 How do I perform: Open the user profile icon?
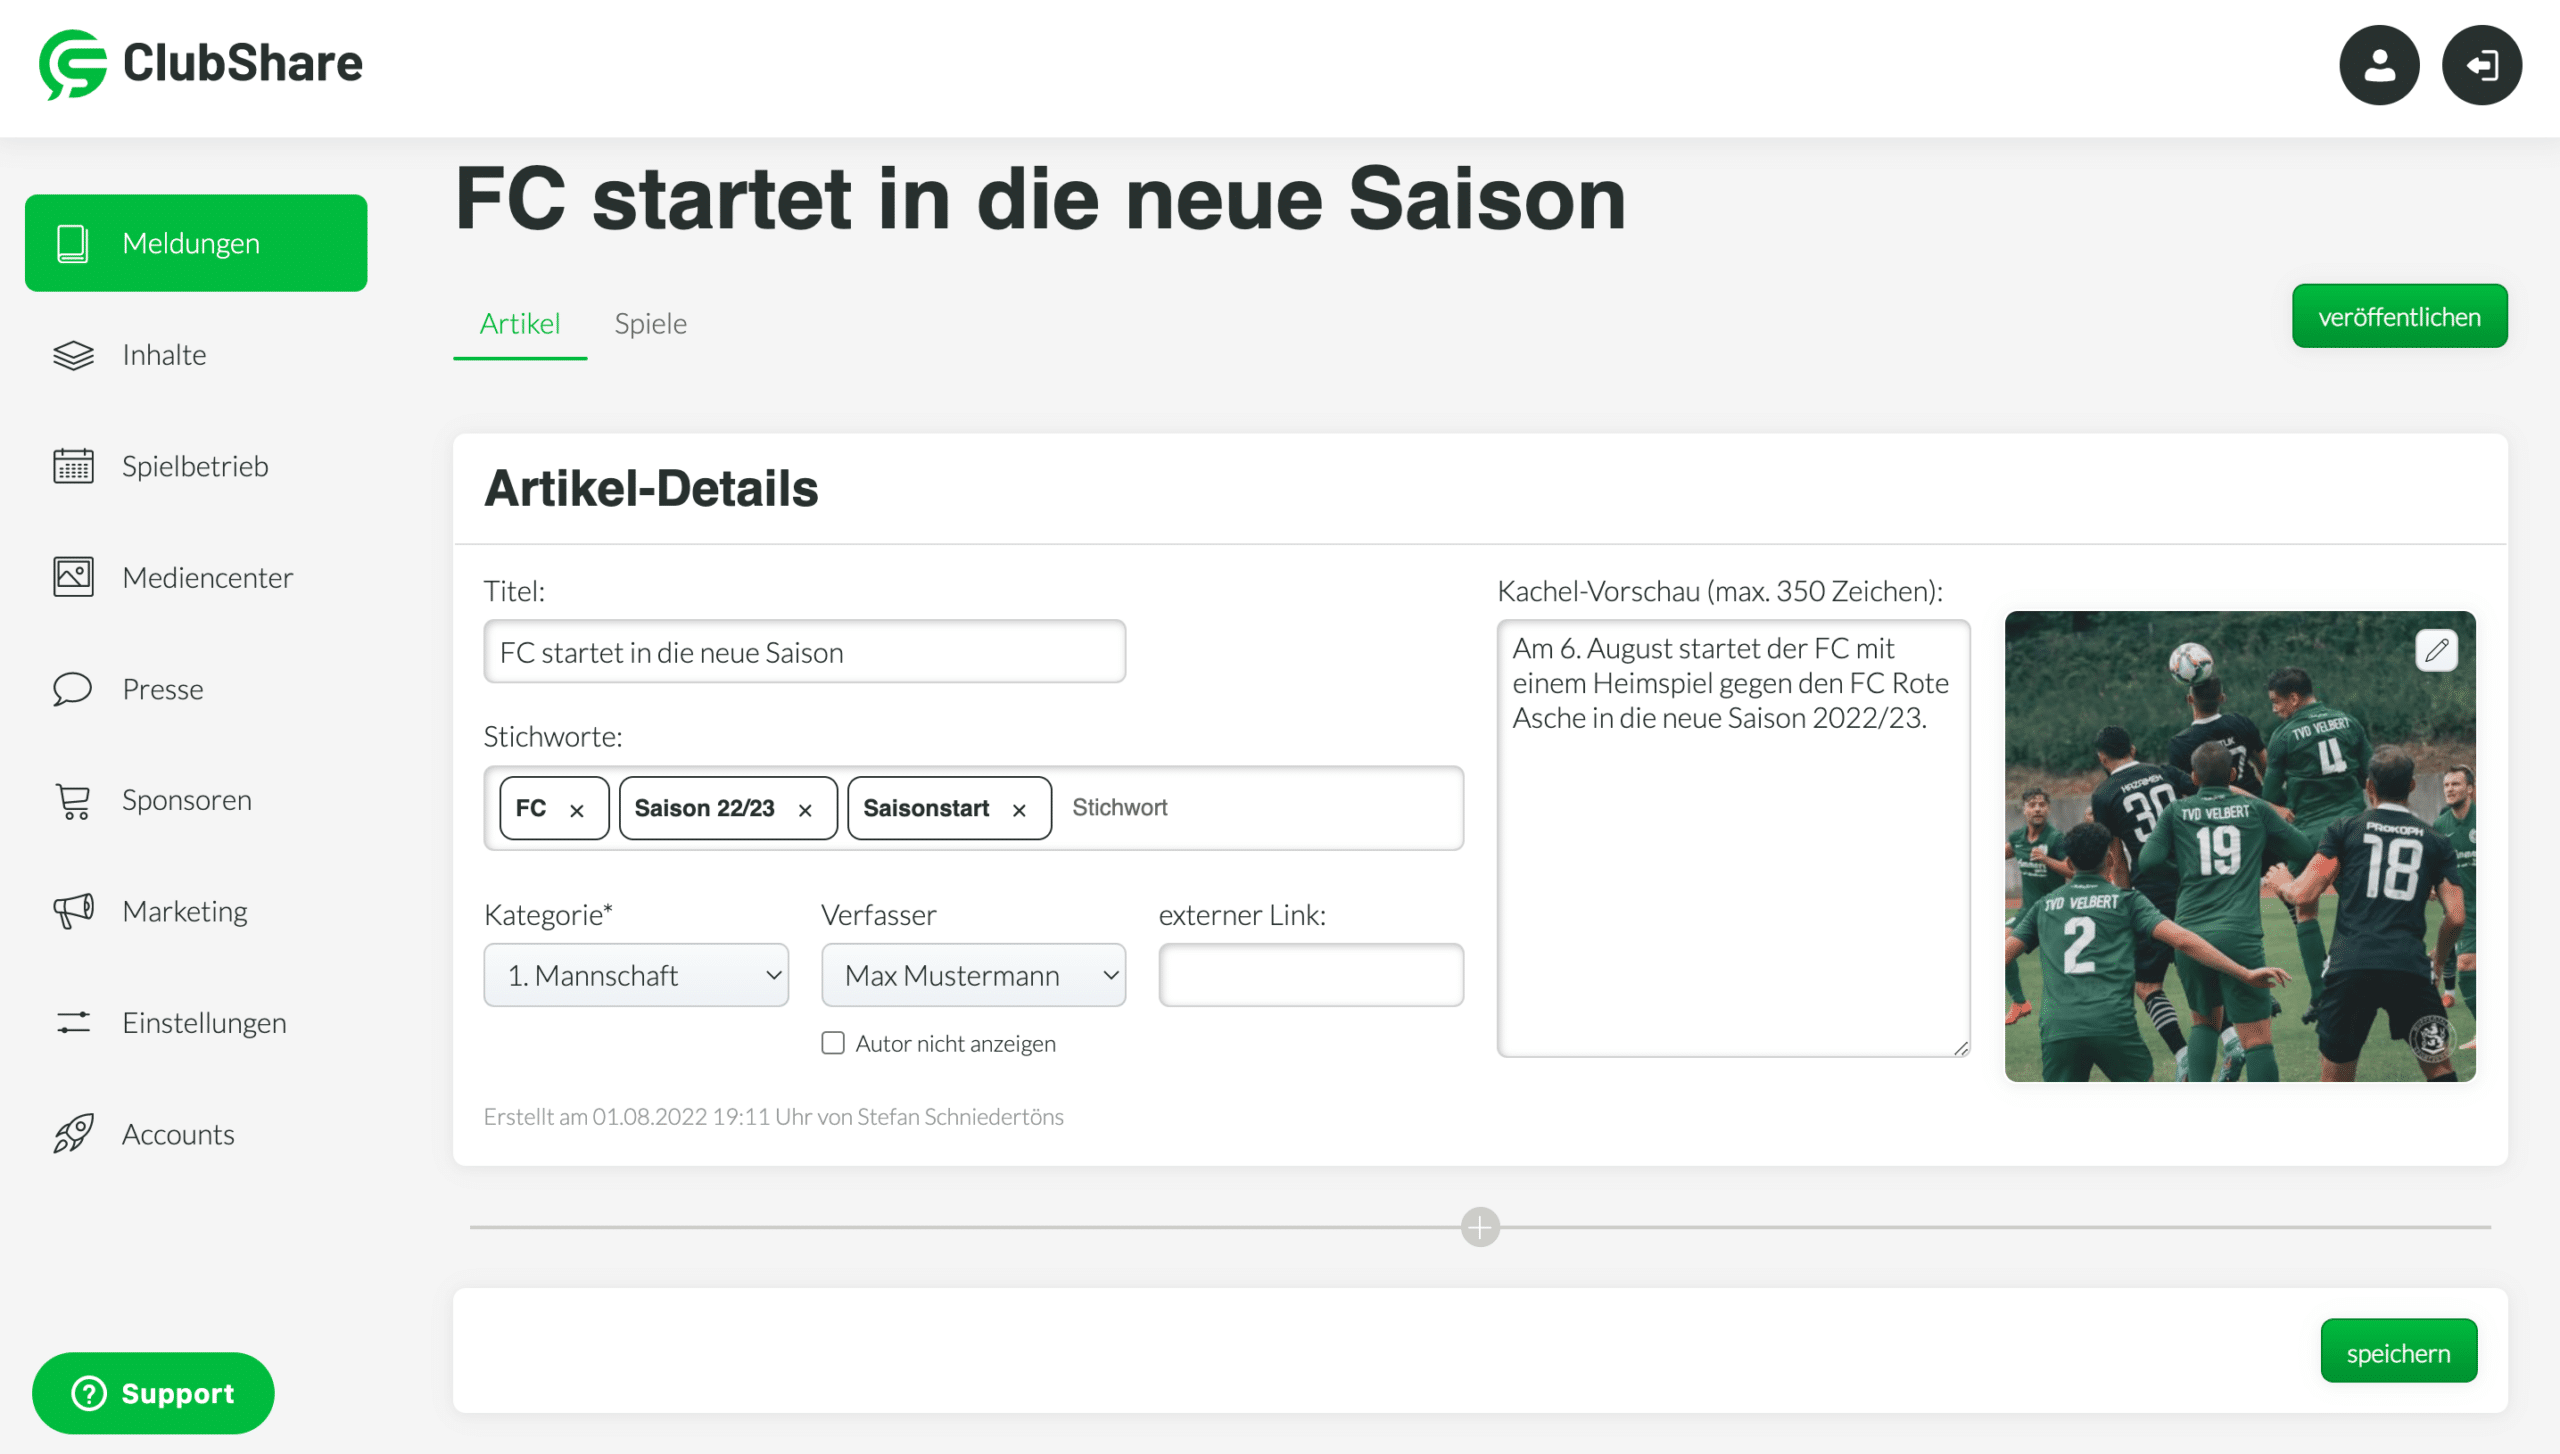(2378, 66)
